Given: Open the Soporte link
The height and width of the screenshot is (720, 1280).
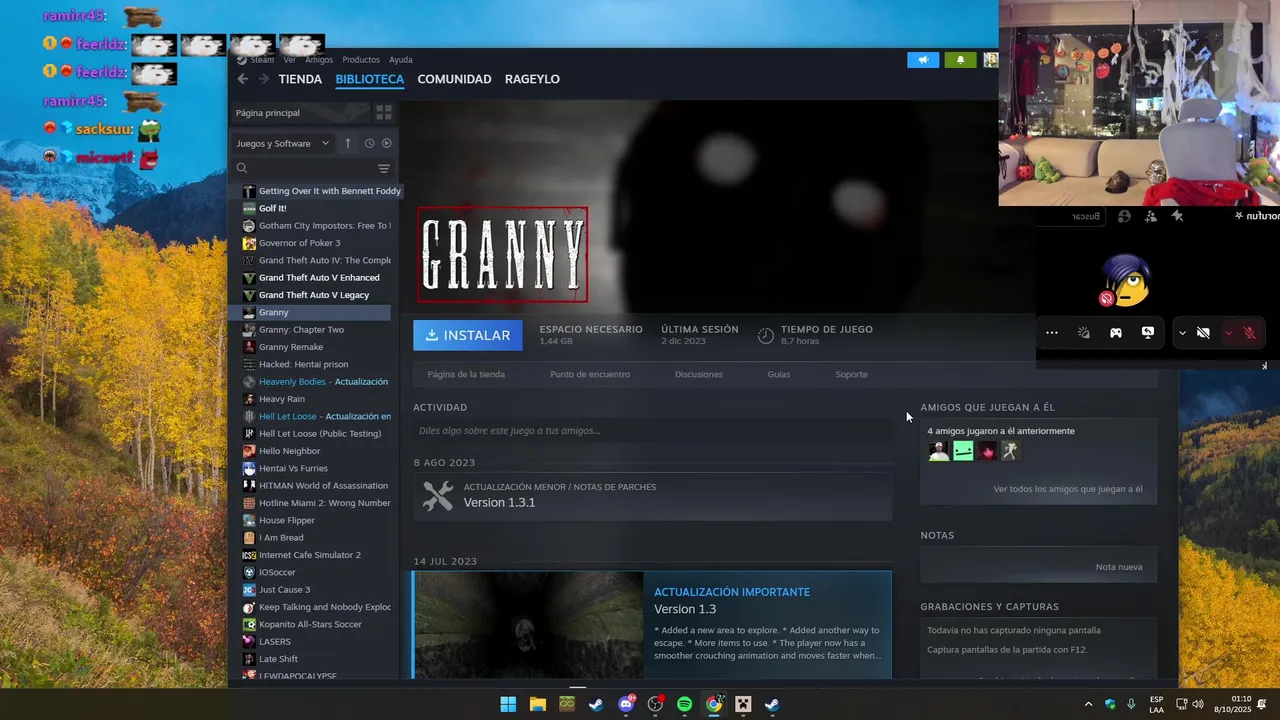Looking at the screenshot, I should [851, 374].
